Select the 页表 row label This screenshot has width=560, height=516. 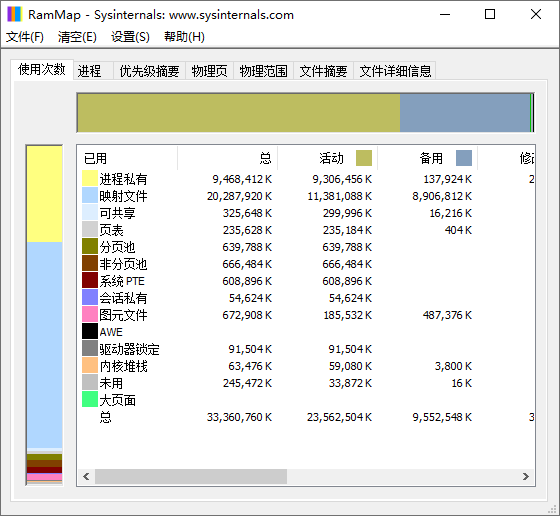click(111, 230)
